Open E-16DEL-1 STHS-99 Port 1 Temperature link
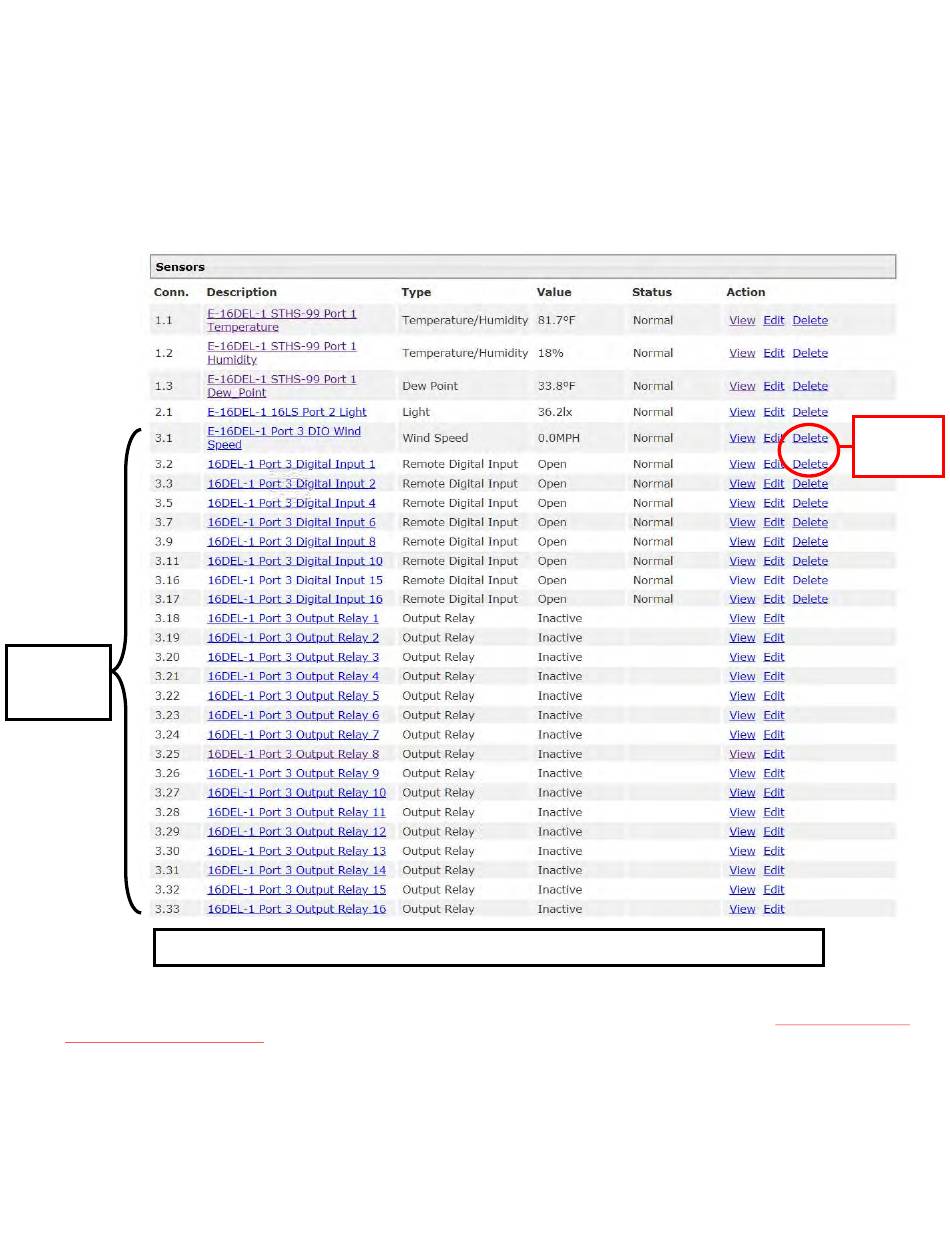Screen dimensions: 950x1248 pos(281,320)
